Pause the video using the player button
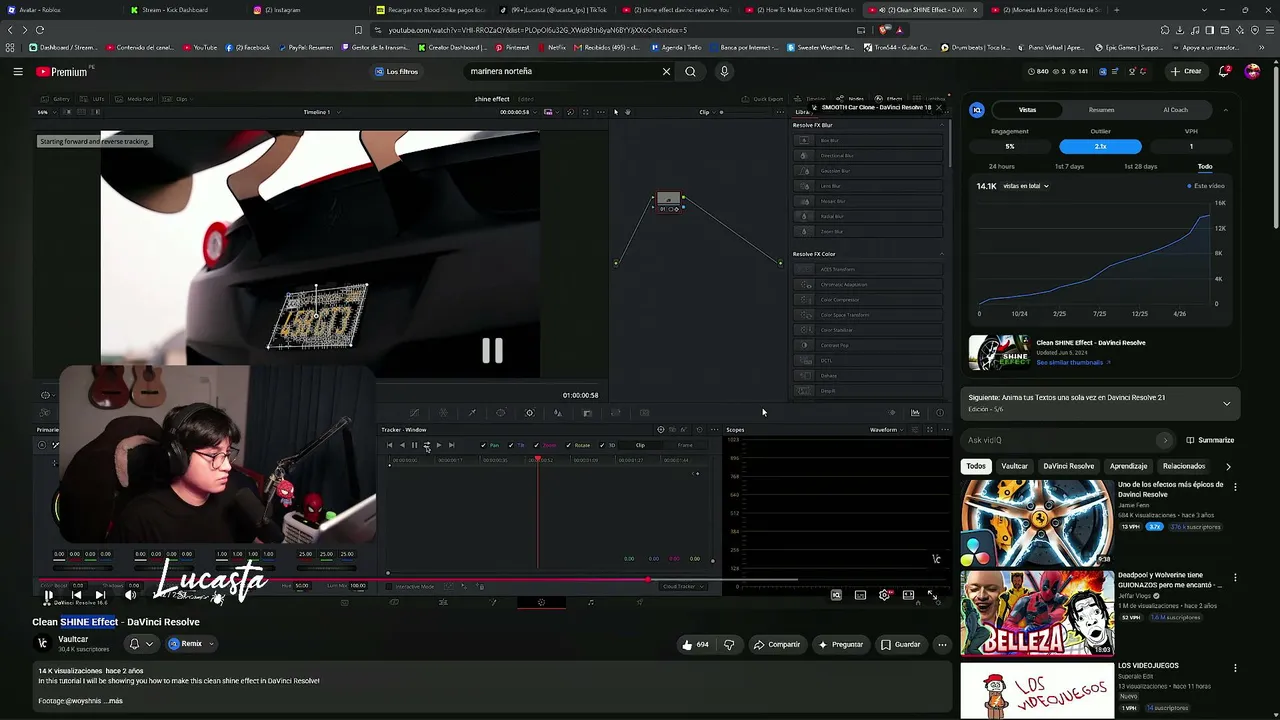 click(48, 595)
